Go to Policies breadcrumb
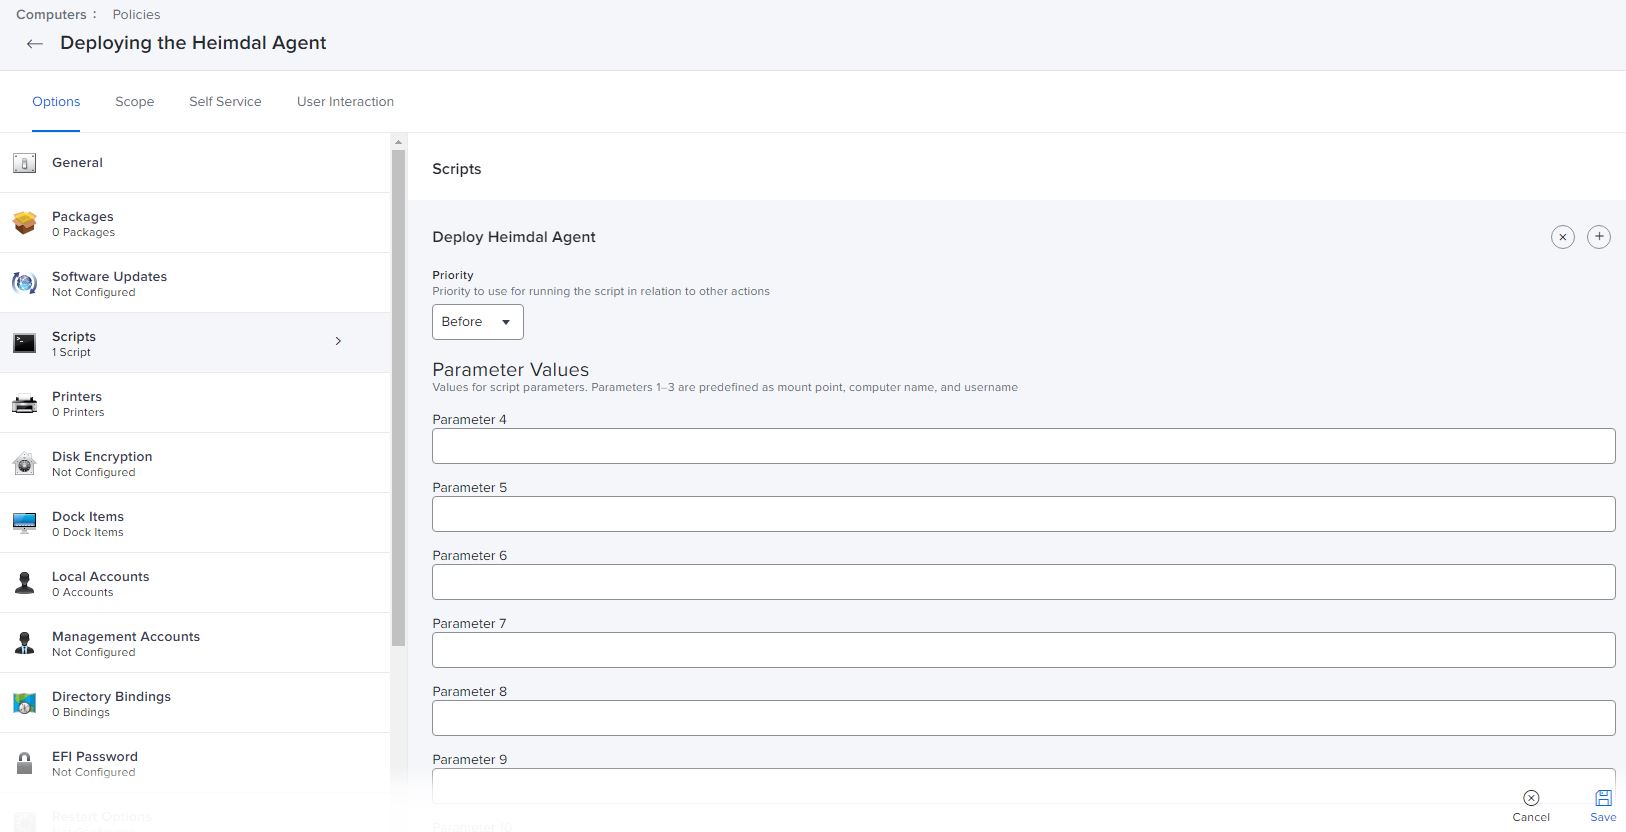This screenshot has width=1626, height=832. click(x=136, y=15)
